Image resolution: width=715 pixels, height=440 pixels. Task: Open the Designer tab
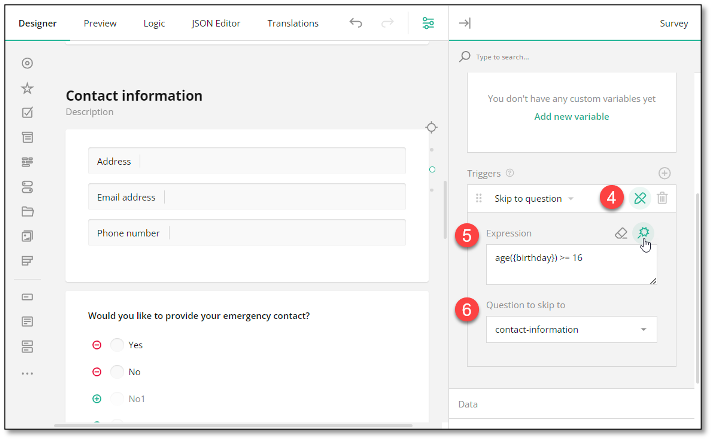(x=37, y=23)
